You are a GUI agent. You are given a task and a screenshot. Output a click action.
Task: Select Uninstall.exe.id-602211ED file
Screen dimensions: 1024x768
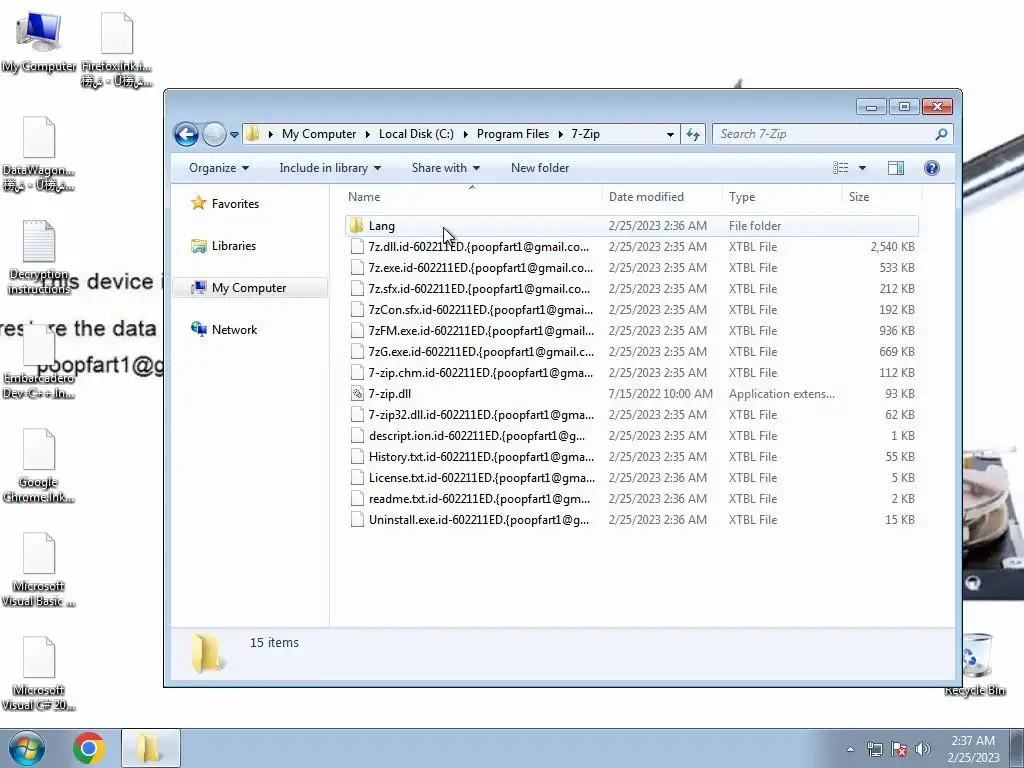coord(631,520)
